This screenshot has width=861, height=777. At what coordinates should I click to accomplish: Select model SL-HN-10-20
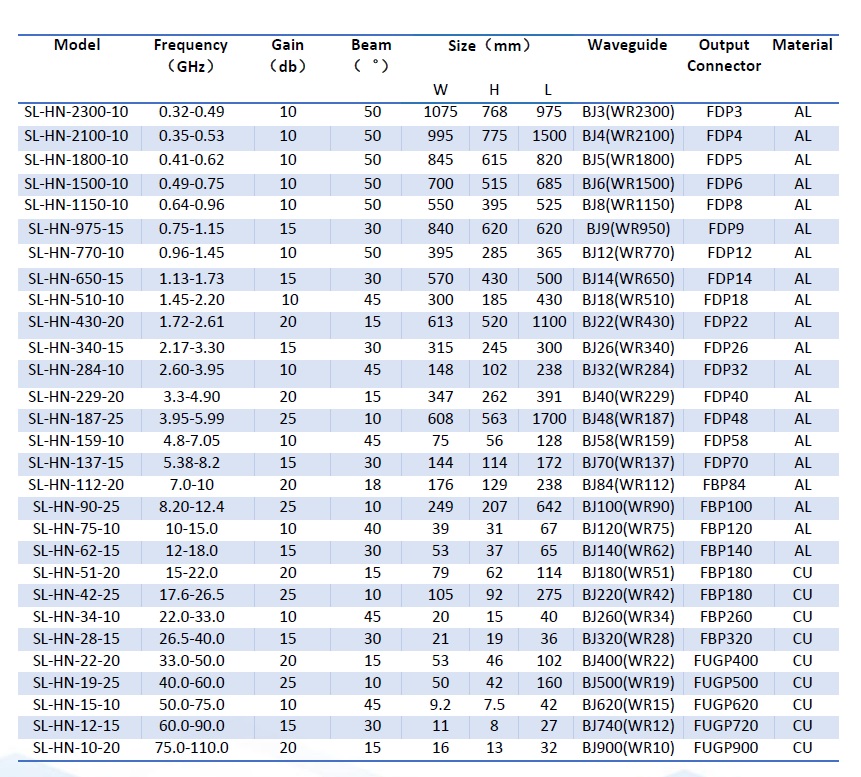(x=76, y=747)
